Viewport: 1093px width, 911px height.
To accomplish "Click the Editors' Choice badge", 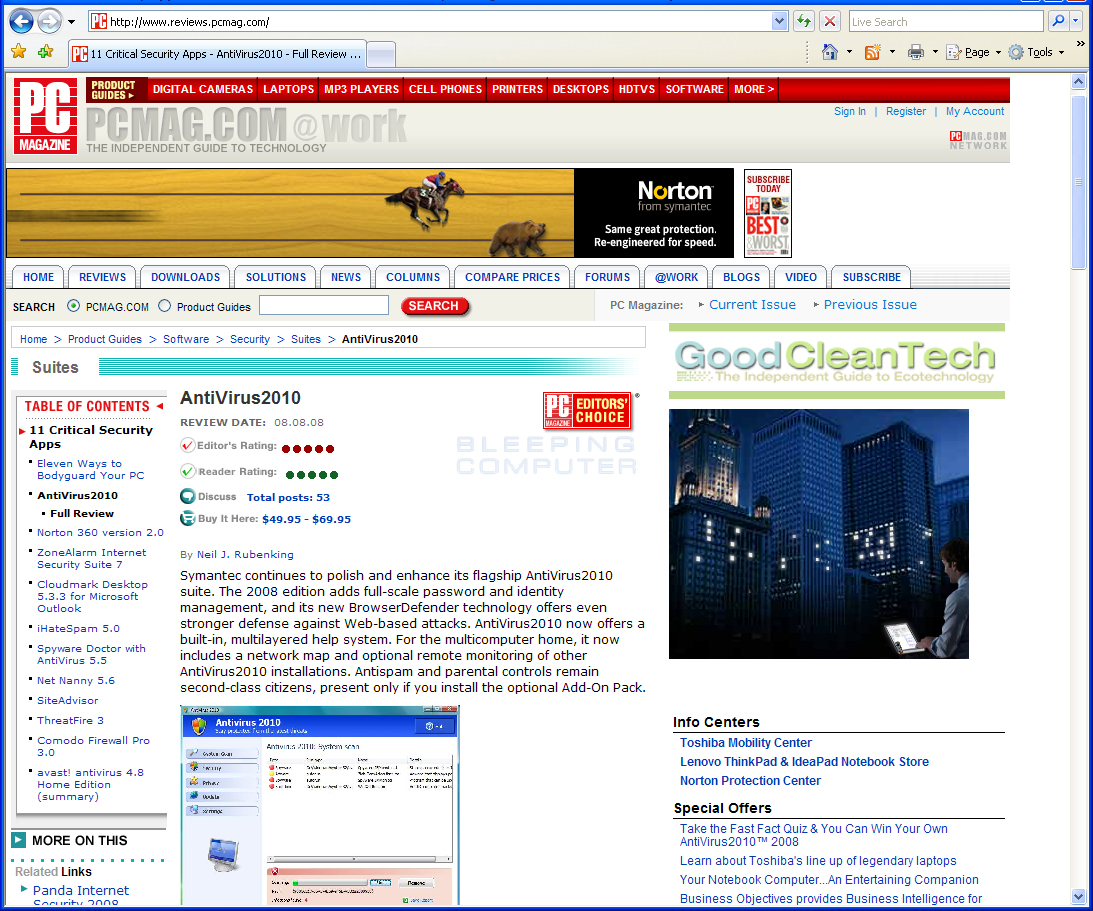I will pos(587,411).
